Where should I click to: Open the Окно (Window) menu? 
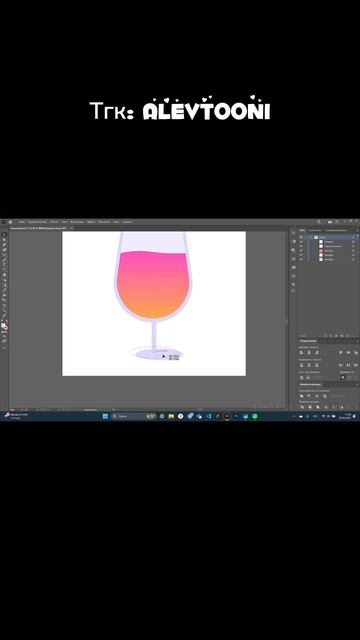coord(116,222)
